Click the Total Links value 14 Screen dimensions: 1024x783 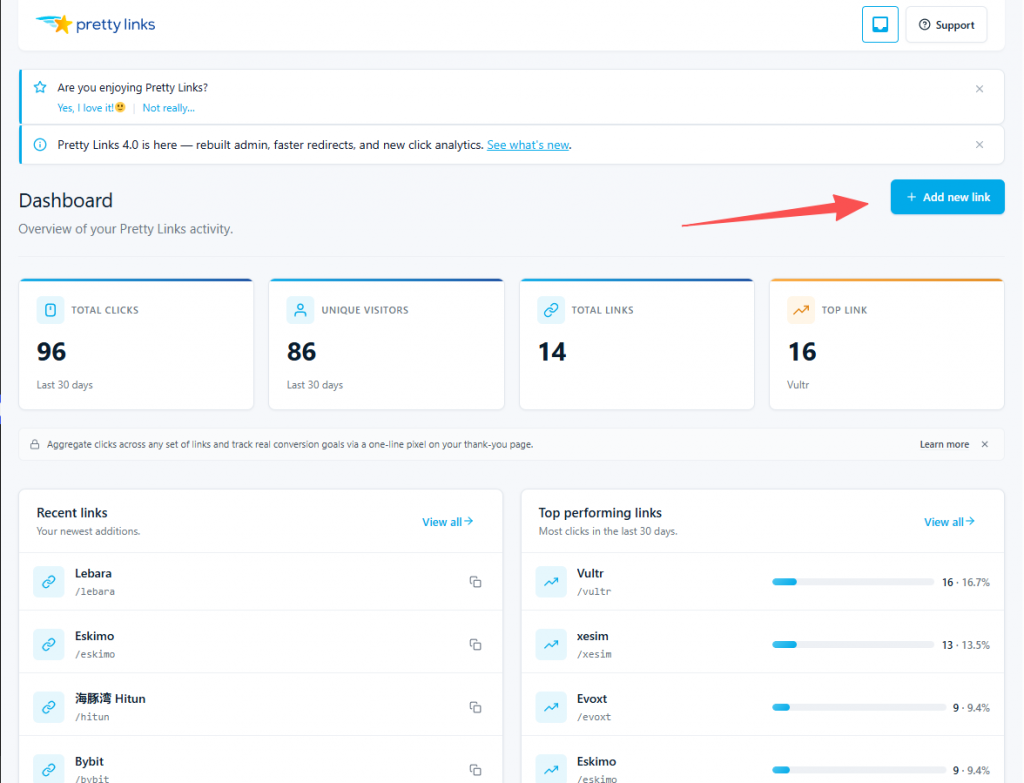552,352
